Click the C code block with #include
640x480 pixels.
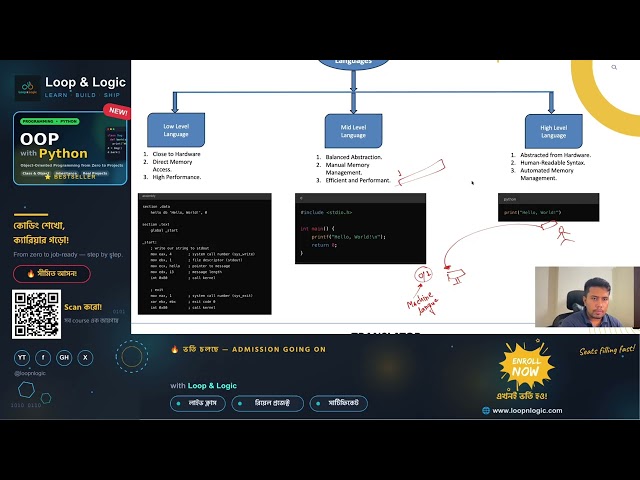(x=360, y=229)
